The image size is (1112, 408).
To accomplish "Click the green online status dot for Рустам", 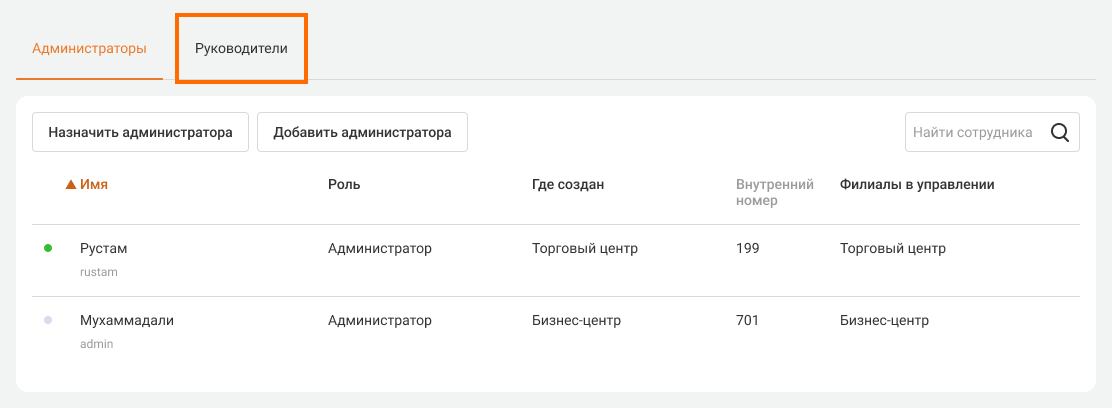I will [x=48, y=248].
